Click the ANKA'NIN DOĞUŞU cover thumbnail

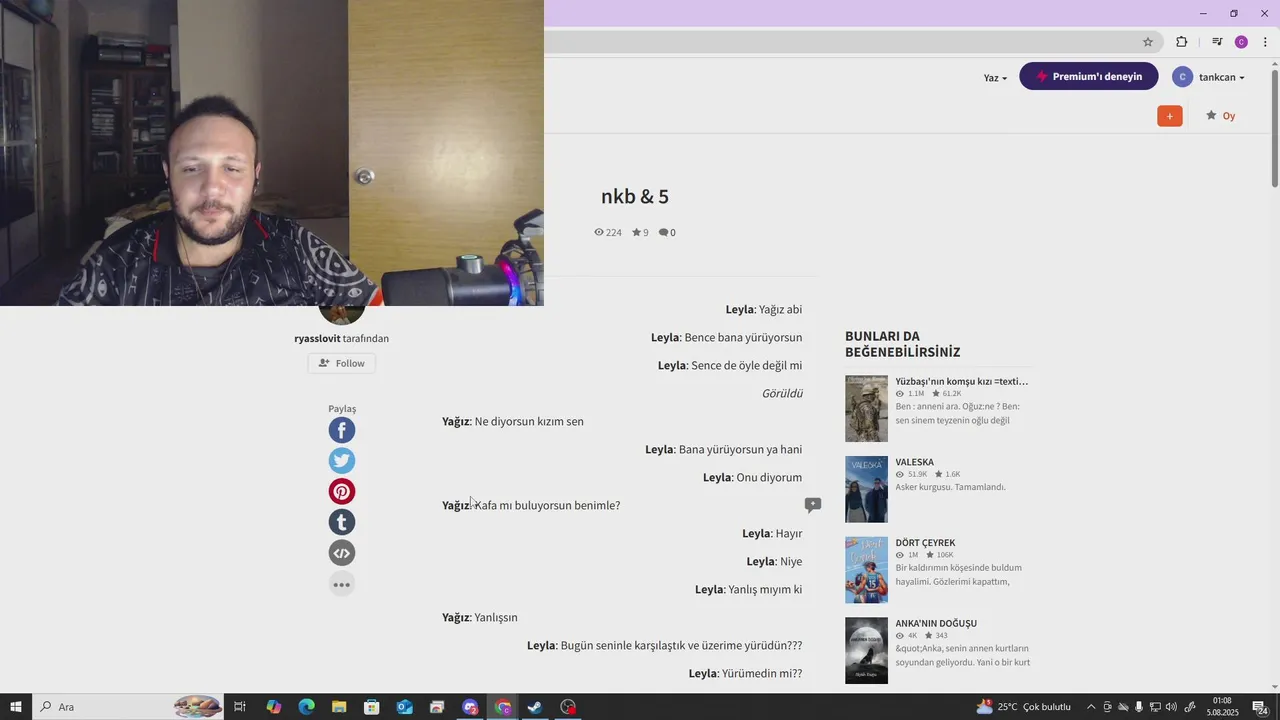pos(866,651)
